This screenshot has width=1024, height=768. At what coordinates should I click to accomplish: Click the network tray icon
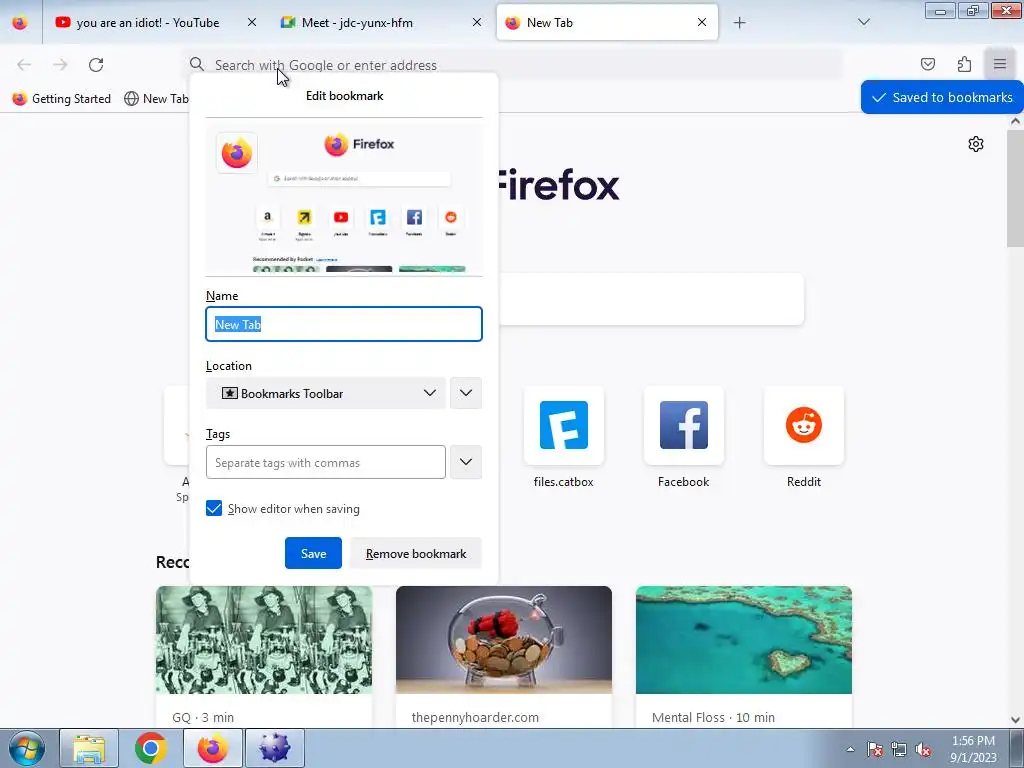click(899, 750)
